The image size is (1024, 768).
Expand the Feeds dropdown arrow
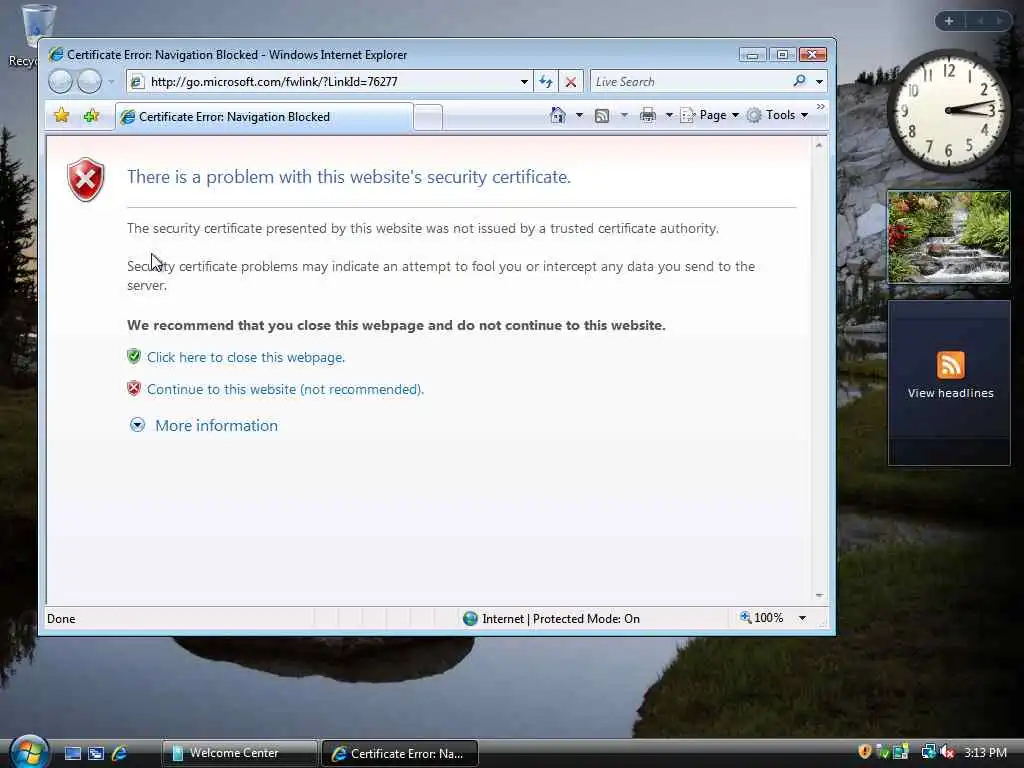click(x=624, y=115)
